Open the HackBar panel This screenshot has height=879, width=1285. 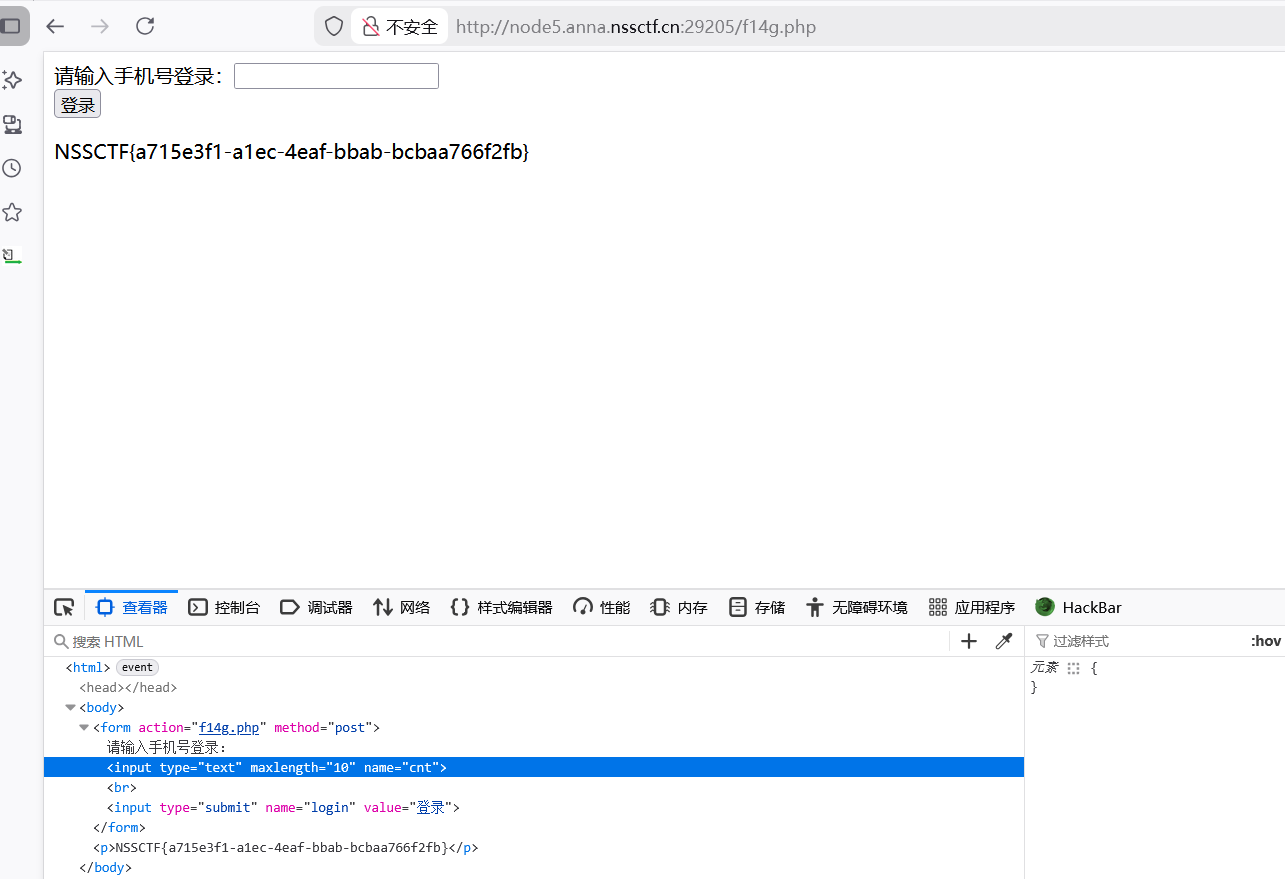click(x=1078, y=607)
